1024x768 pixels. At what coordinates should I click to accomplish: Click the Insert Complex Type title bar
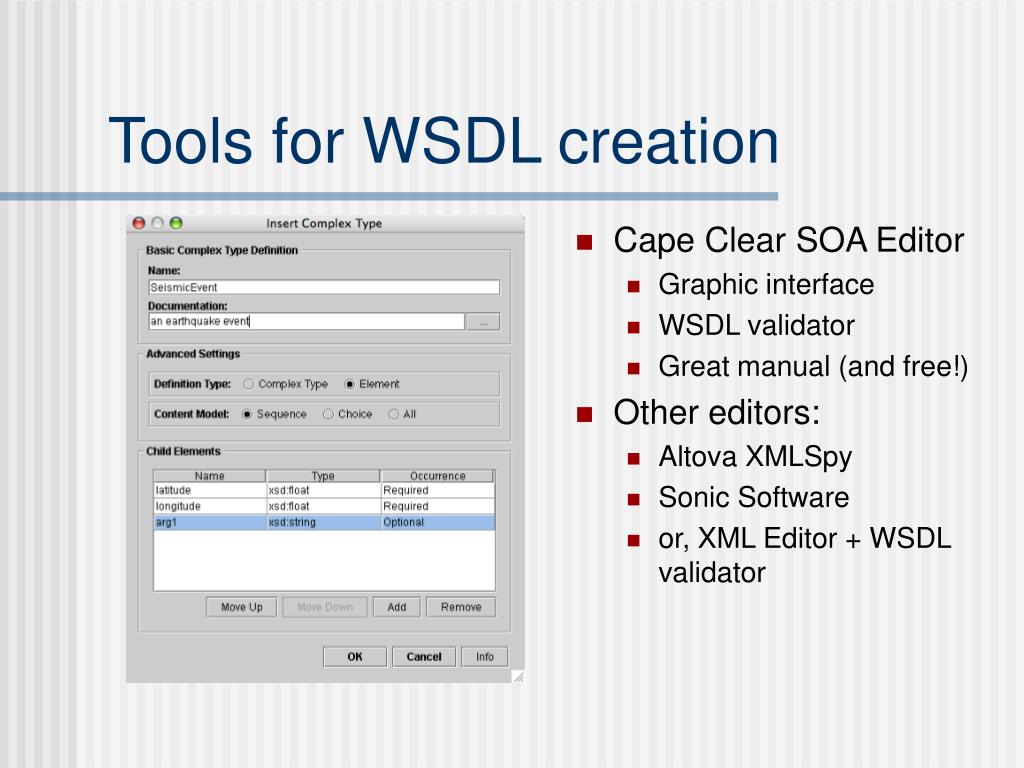[x=325, y=223]
